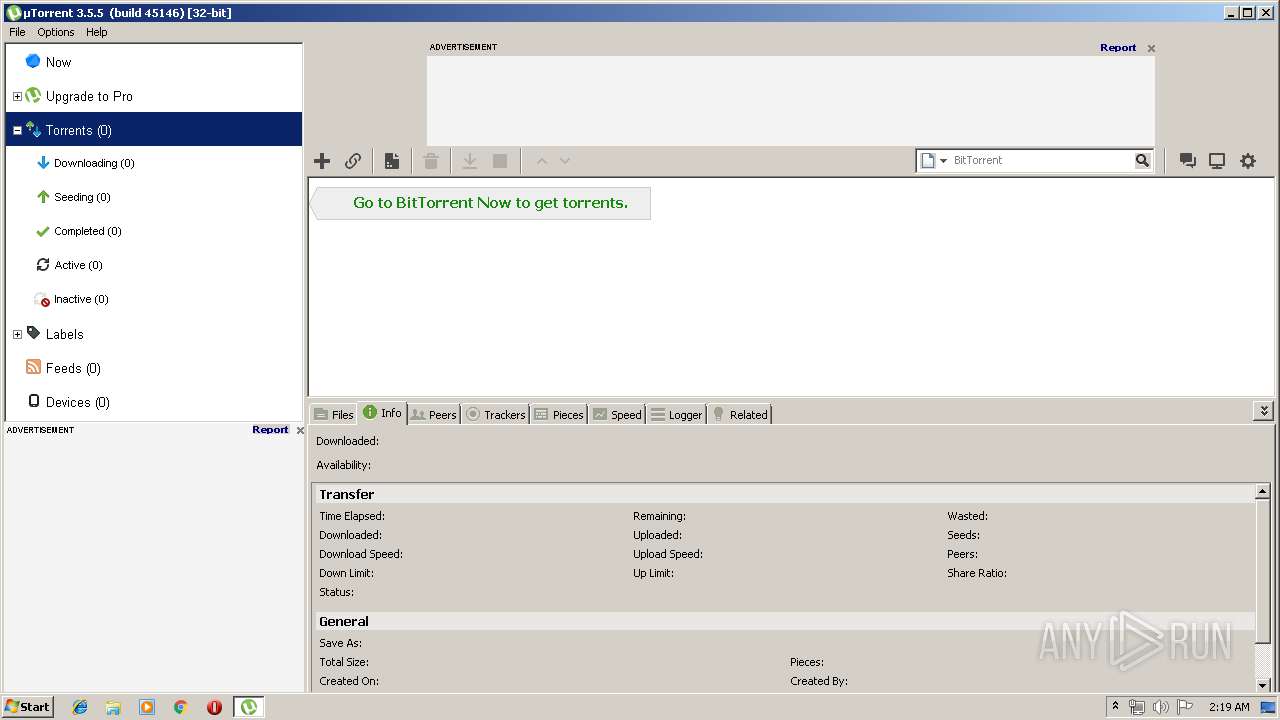Select Inactive (0) filter
1280x720 pixels.
81,299
